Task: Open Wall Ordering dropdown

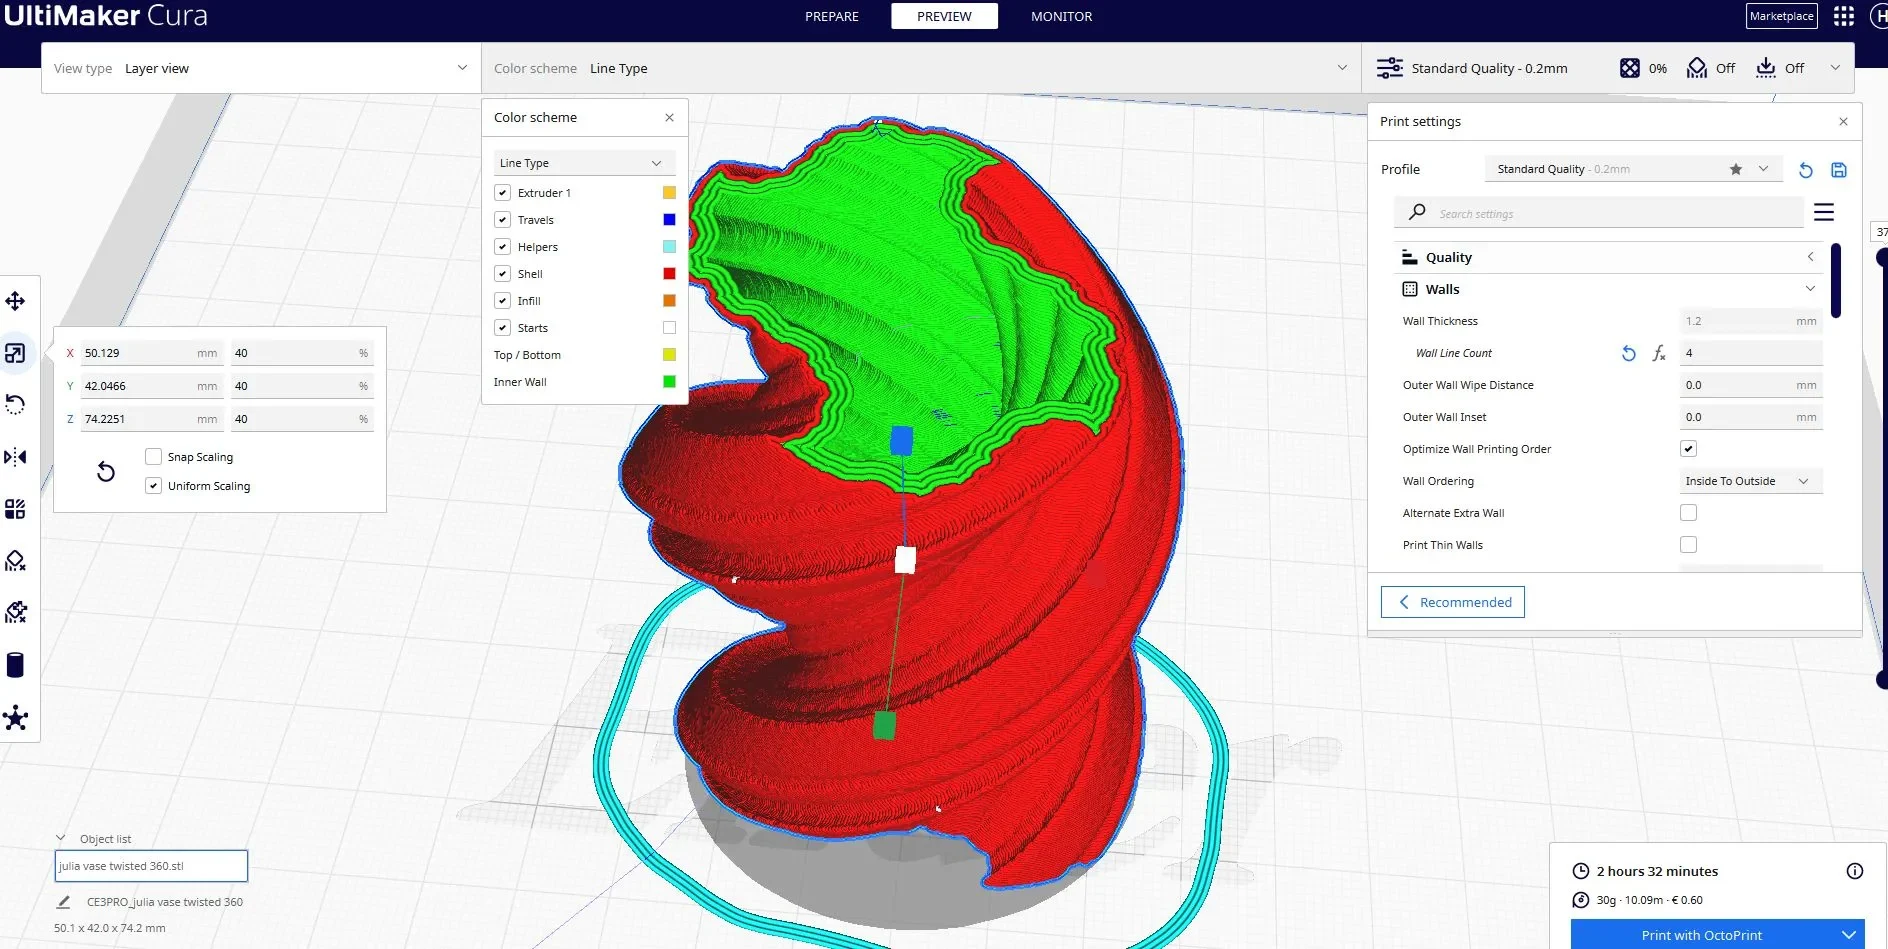Action: tap(1751, 481)
